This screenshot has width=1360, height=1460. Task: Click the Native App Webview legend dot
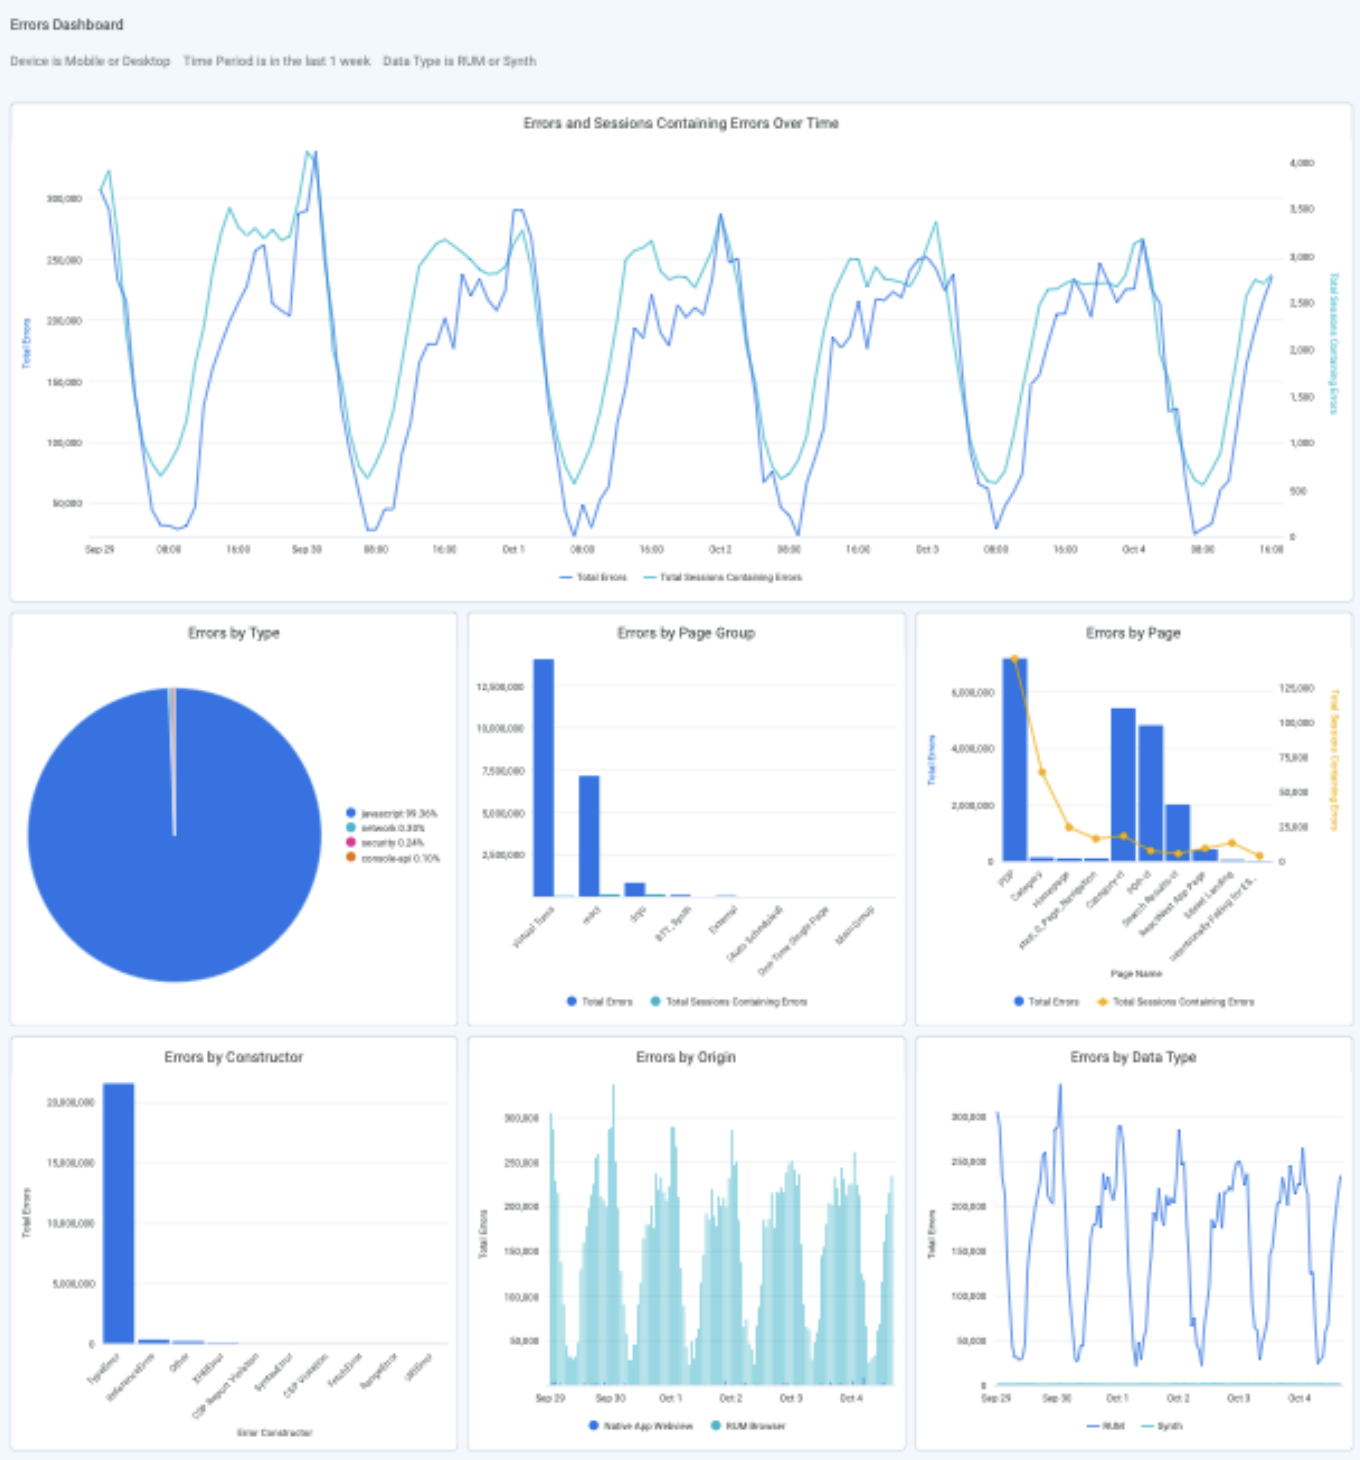coord(594,1426)
